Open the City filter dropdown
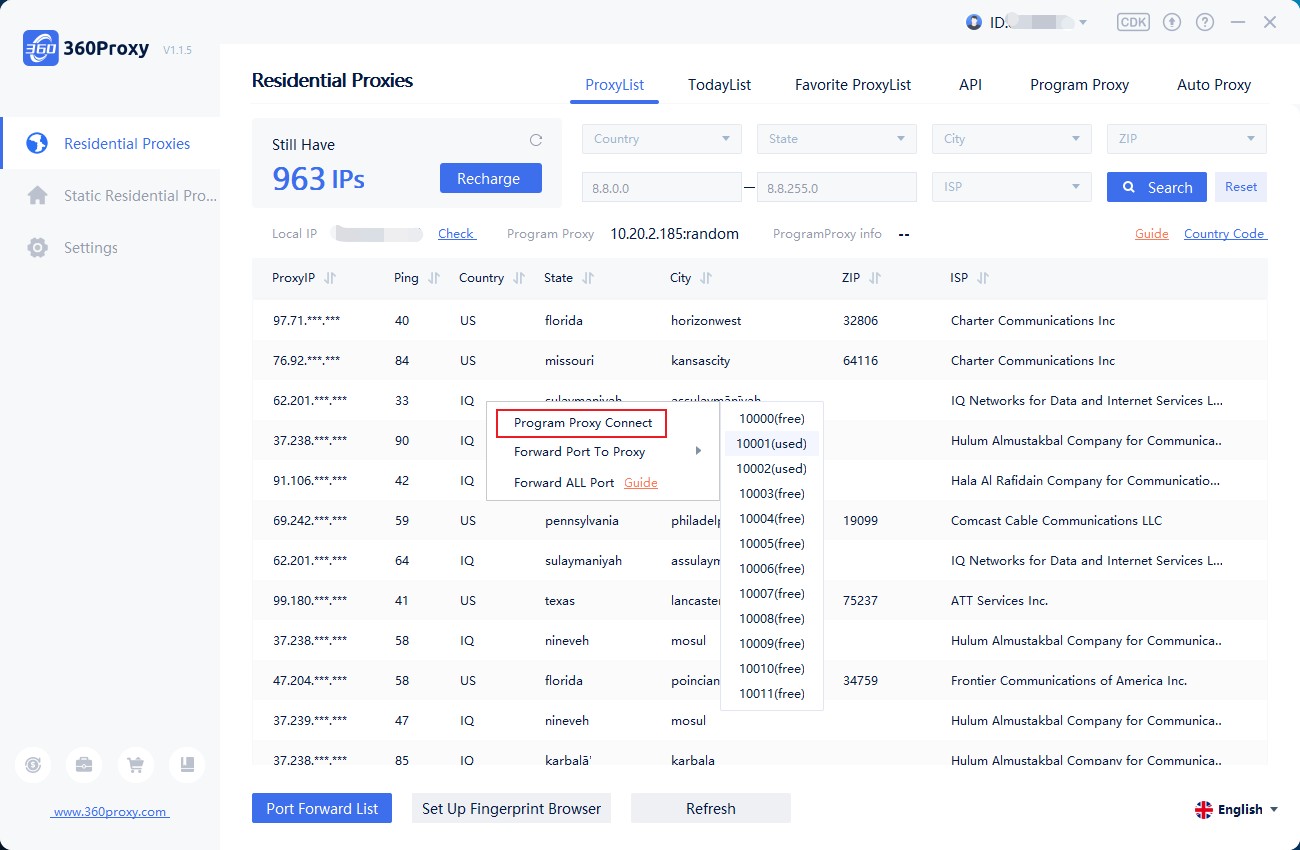Image resolution: width=1300 pixels, height=850 pixels. tap(1012, 139)
